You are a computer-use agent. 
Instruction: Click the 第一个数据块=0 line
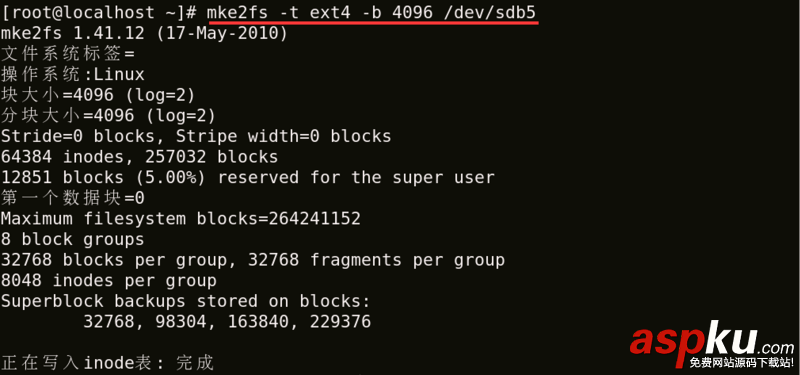(73, 198)
